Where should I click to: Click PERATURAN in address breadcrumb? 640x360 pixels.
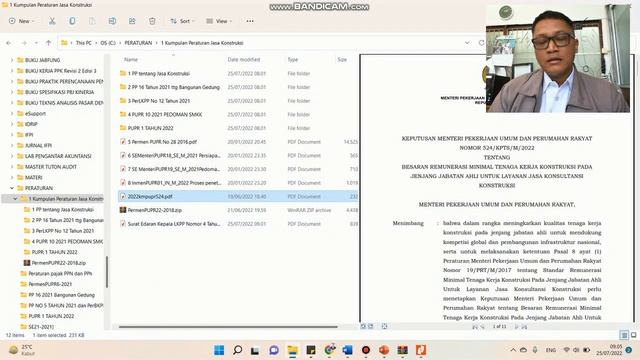coord(138,43)
